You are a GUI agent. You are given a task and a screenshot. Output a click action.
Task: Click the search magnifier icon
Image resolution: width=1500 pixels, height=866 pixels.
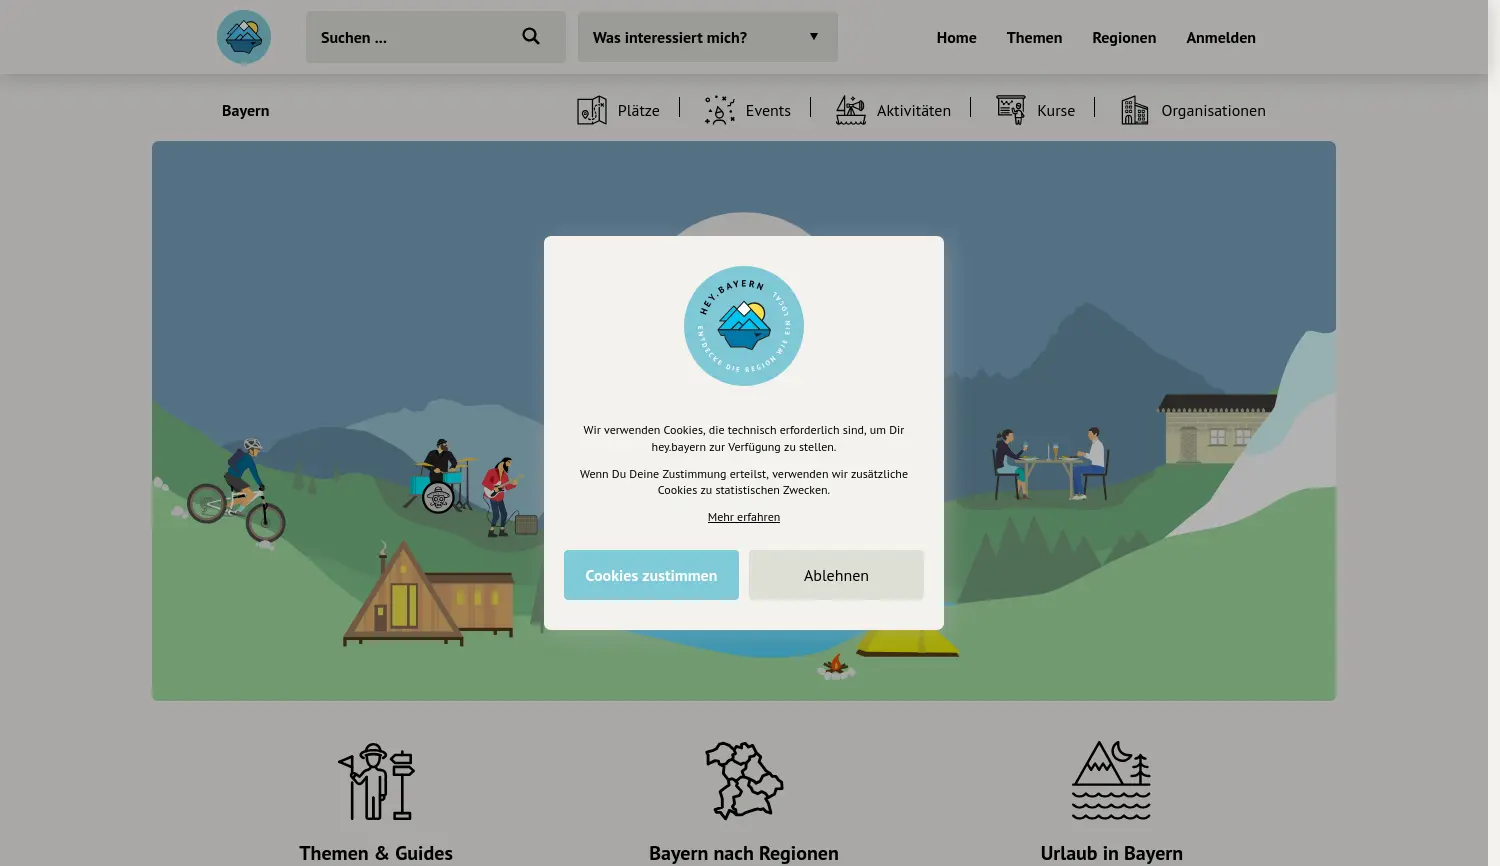click(531, 36)
